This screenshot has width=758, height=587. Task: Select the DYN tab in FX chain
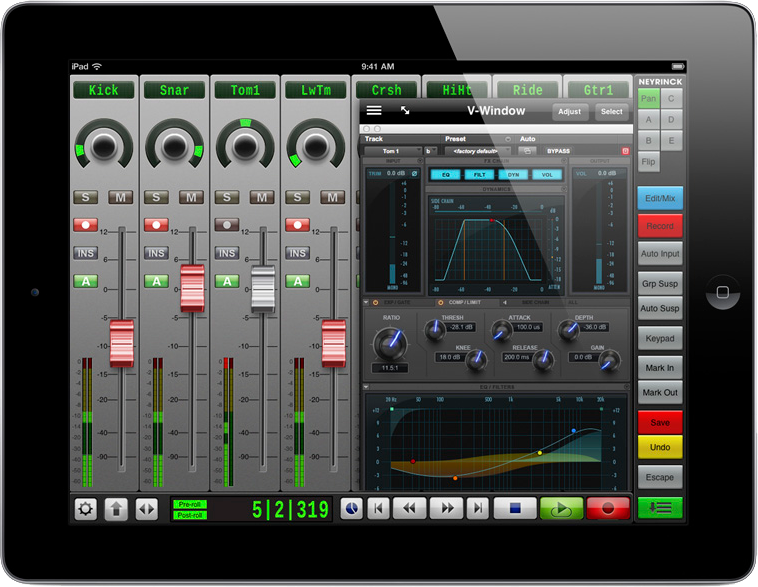[513, 175]
